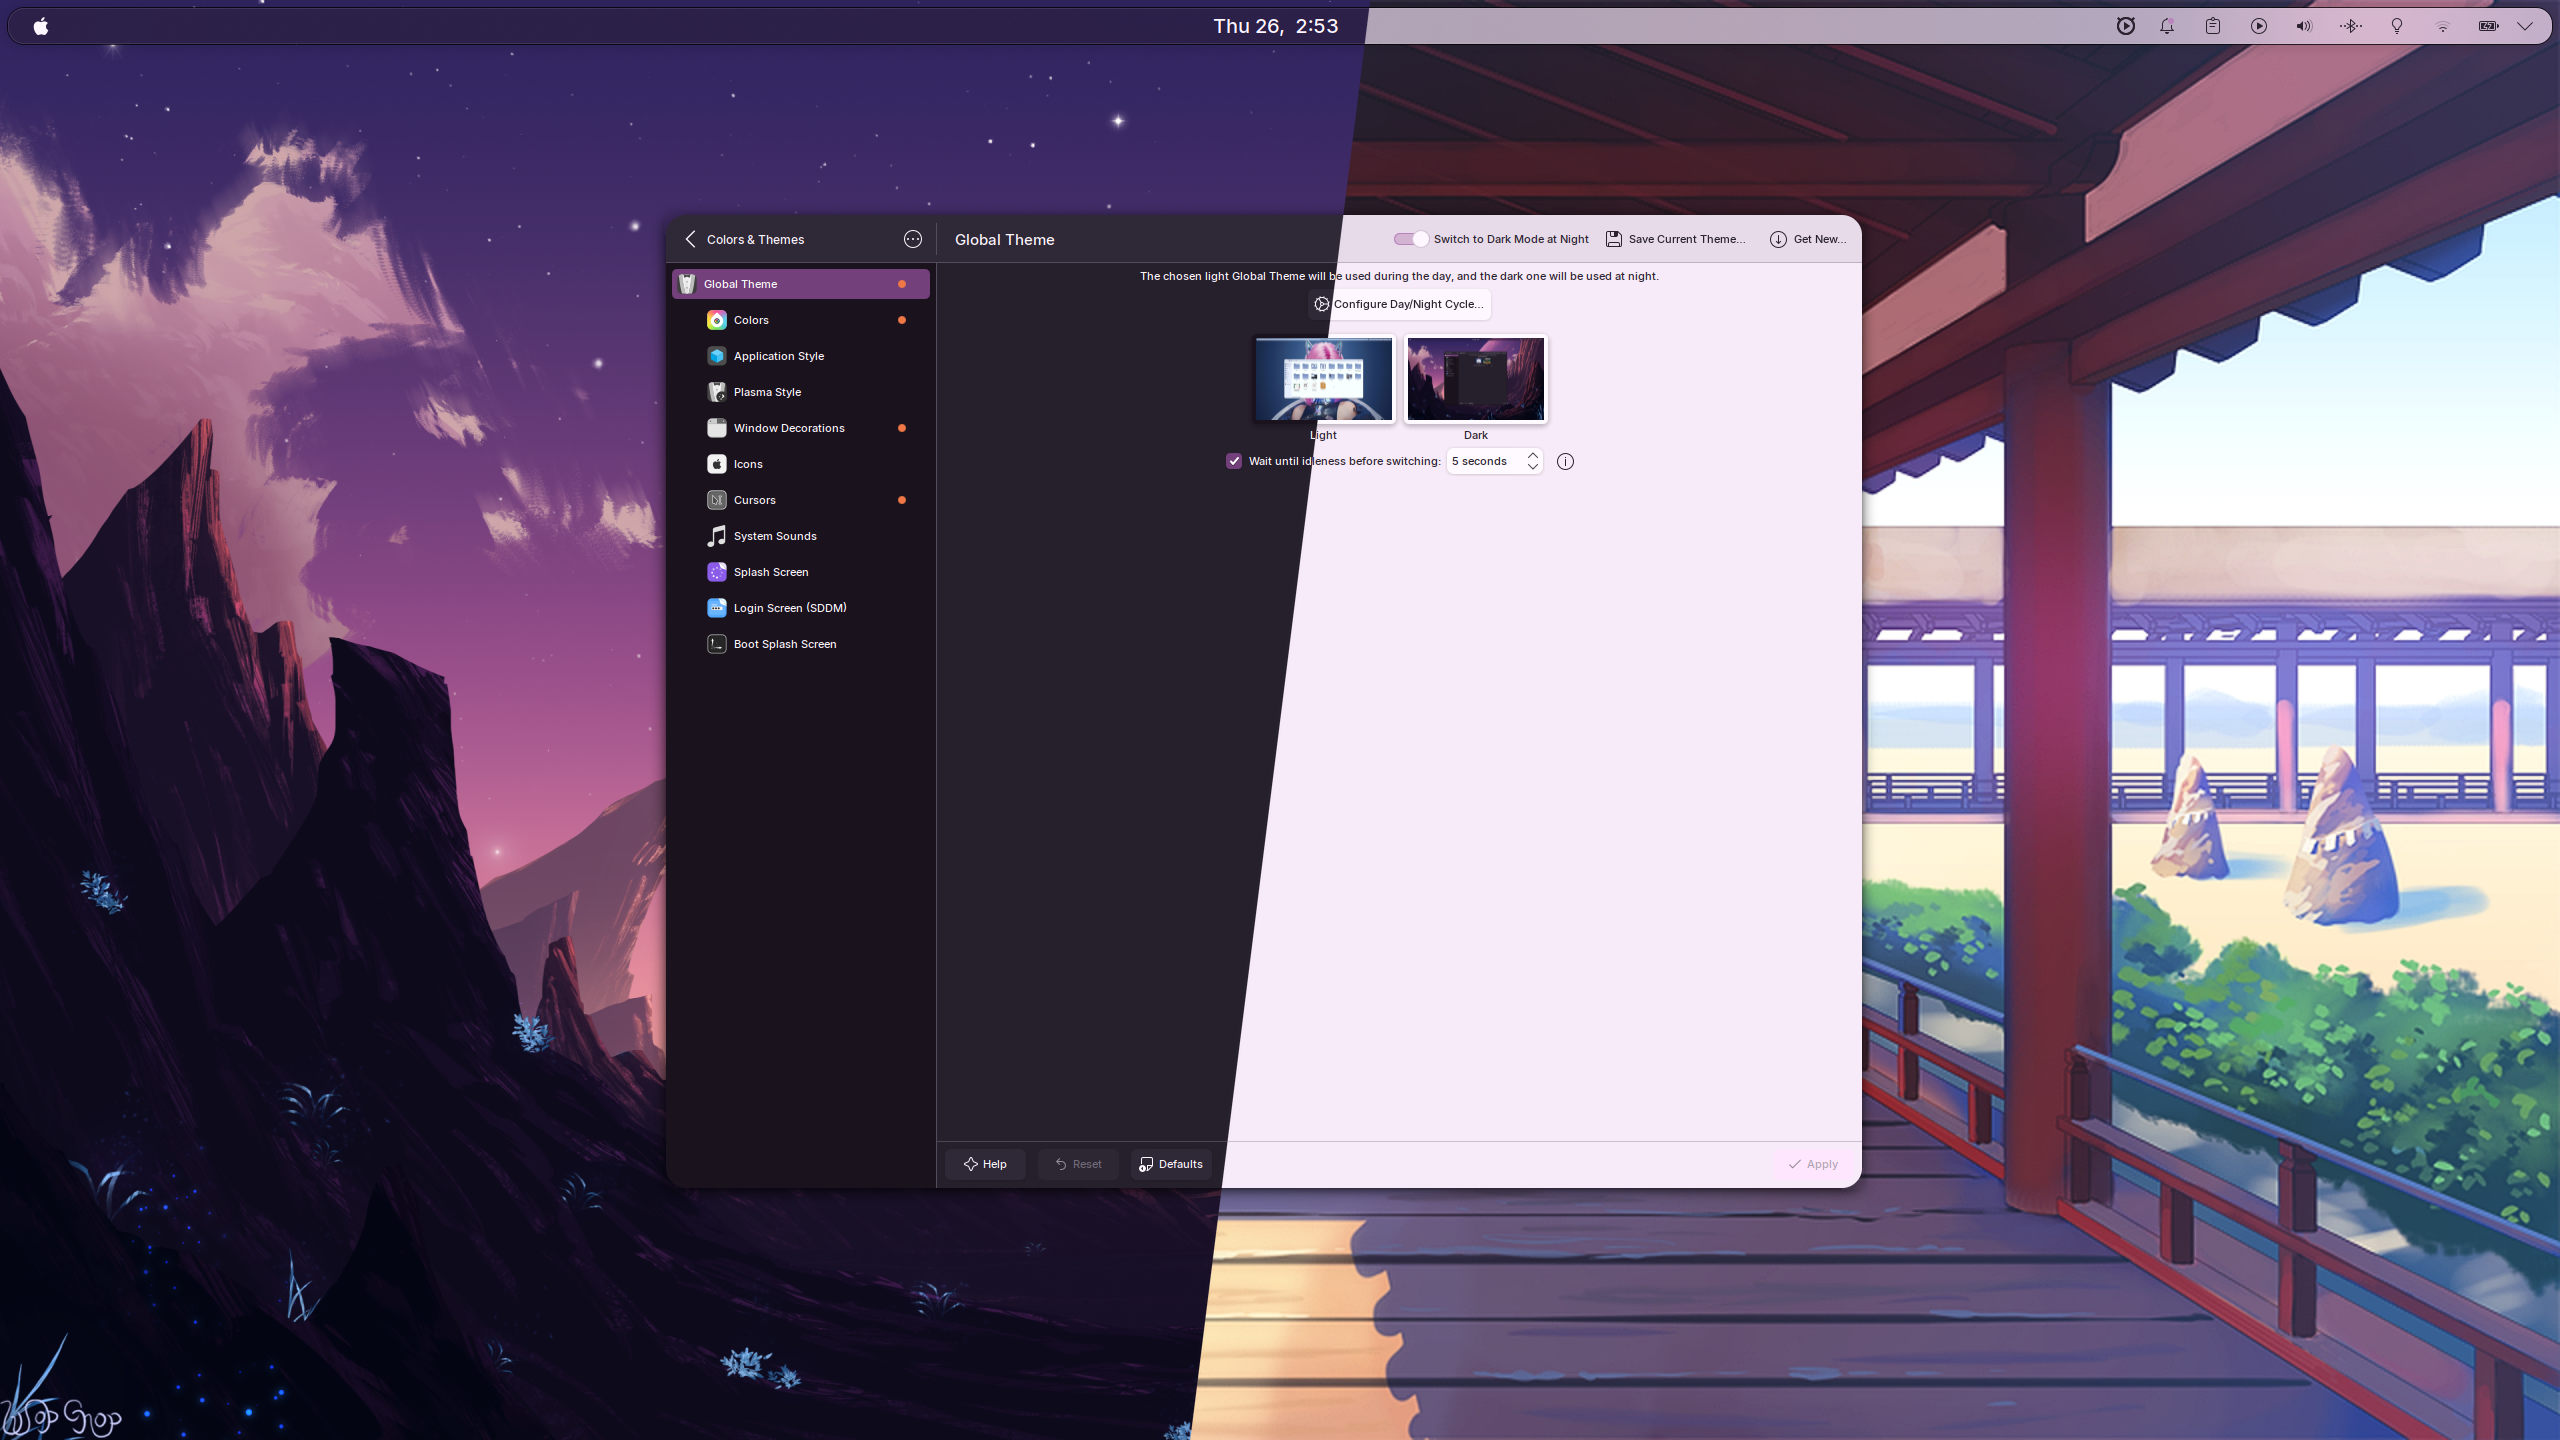Uncheck Wait until idleness before switching
The width and height of the screenshot is (2560, 1440).
click(1233, 461)
